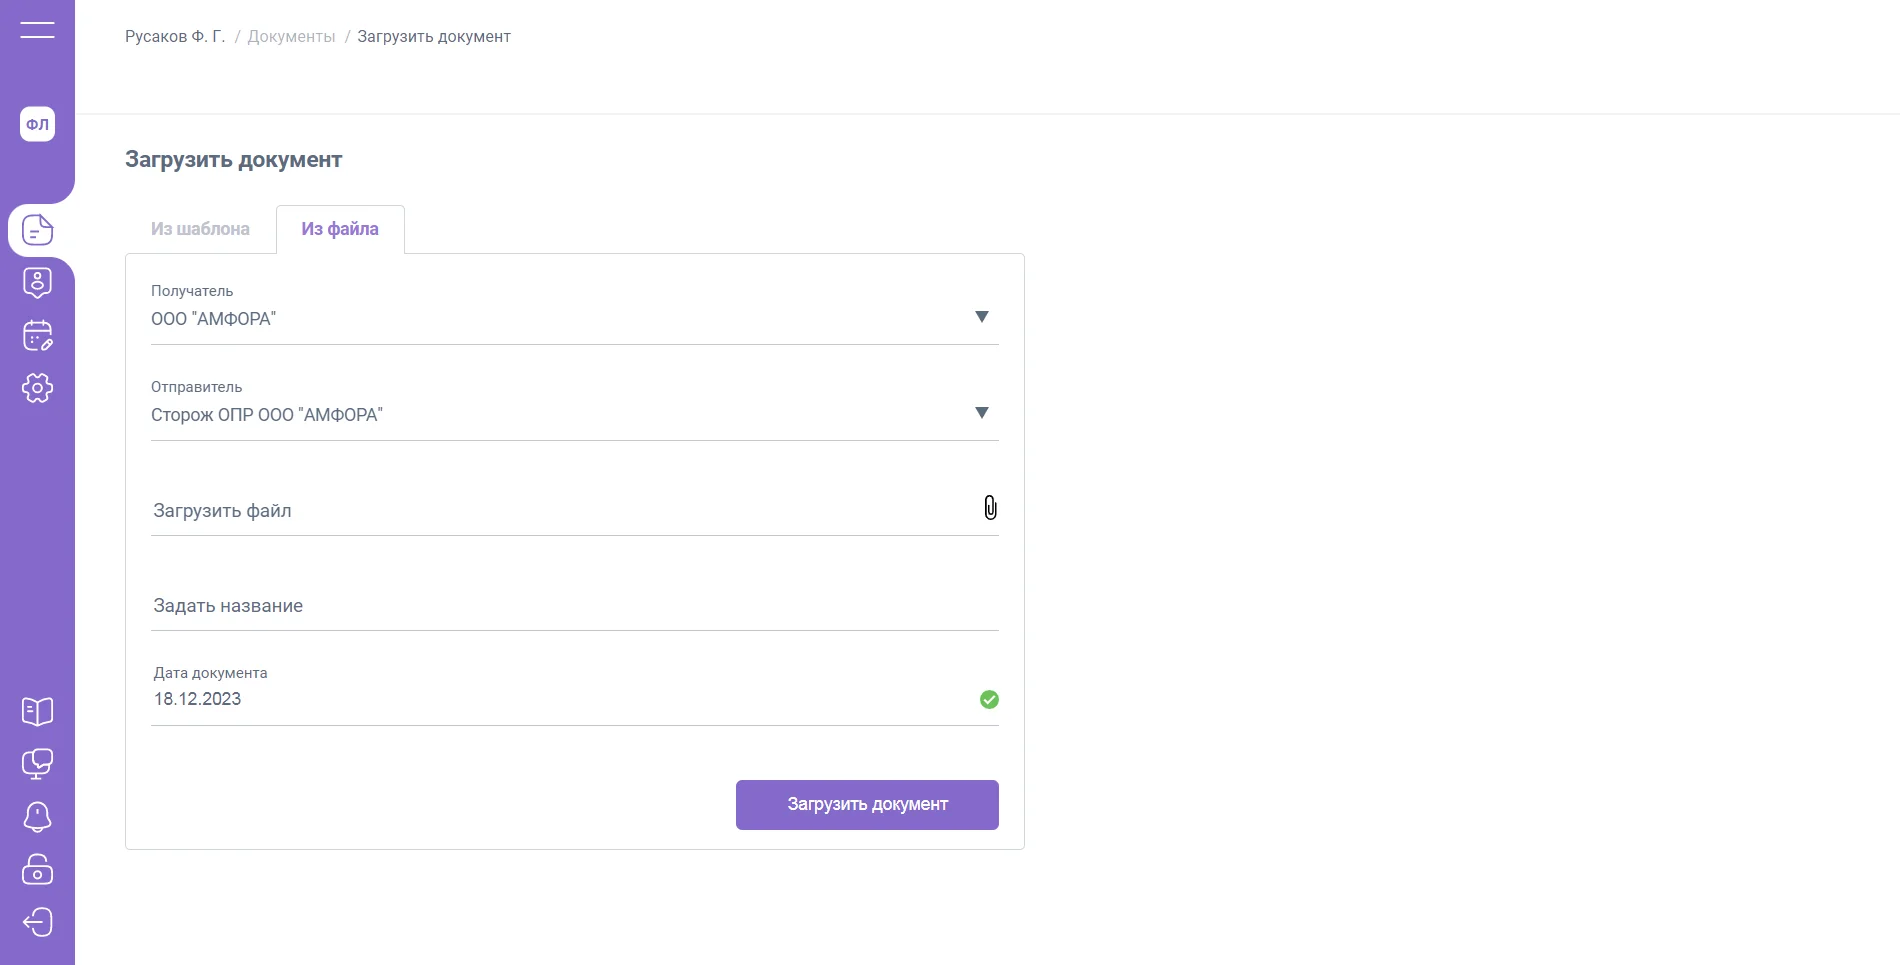Select the Из файла tab

point(340,229)
